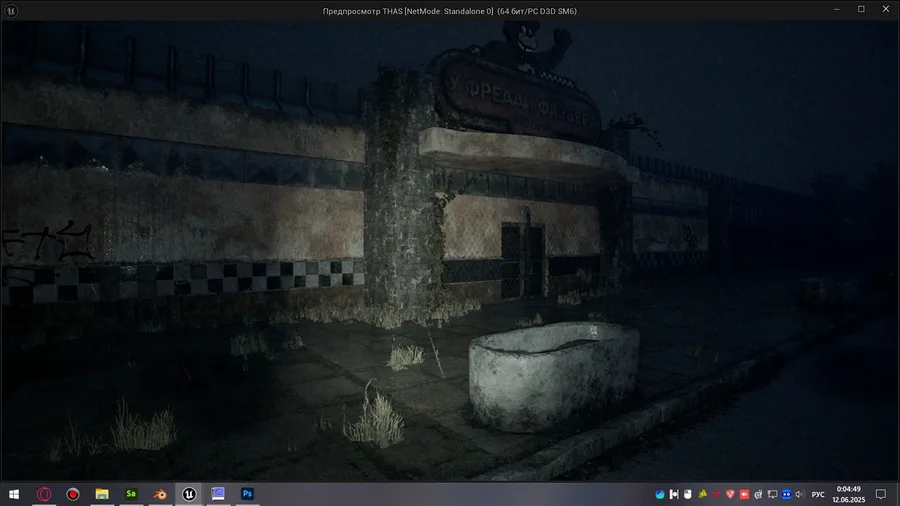Open the red square tray icon
The image size is (900, 506).
point(744,494)
